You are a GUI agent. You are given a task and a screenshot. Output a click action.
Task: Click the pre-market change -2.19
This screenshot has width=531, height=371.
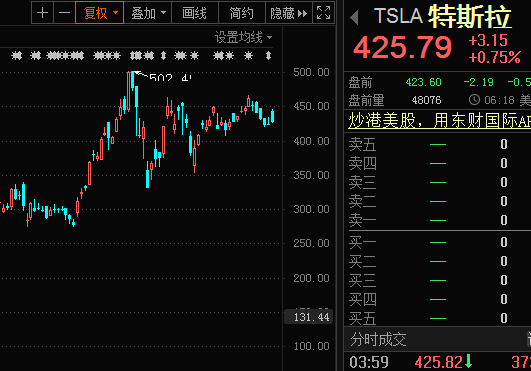(x=478, y=82)
